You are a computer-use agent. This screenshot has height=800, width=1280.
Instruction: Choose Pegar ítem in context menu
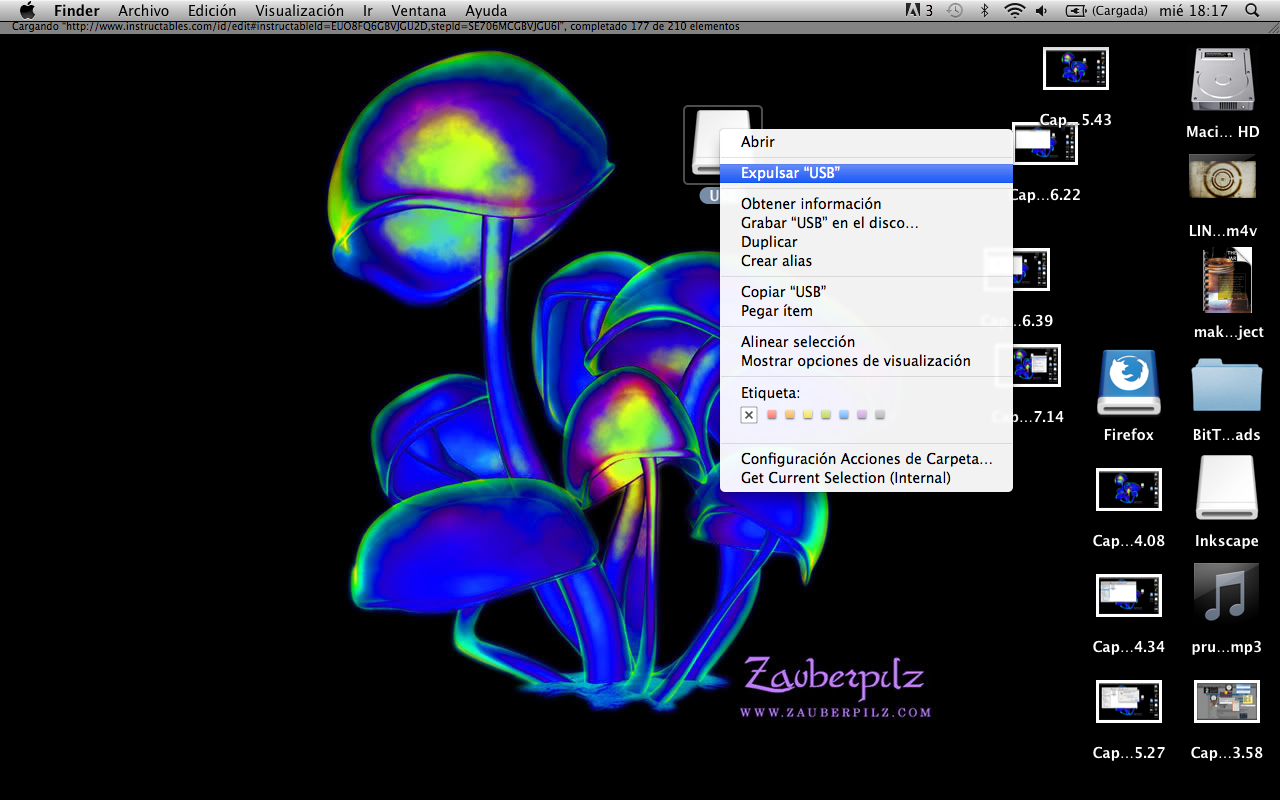point(866,311)
